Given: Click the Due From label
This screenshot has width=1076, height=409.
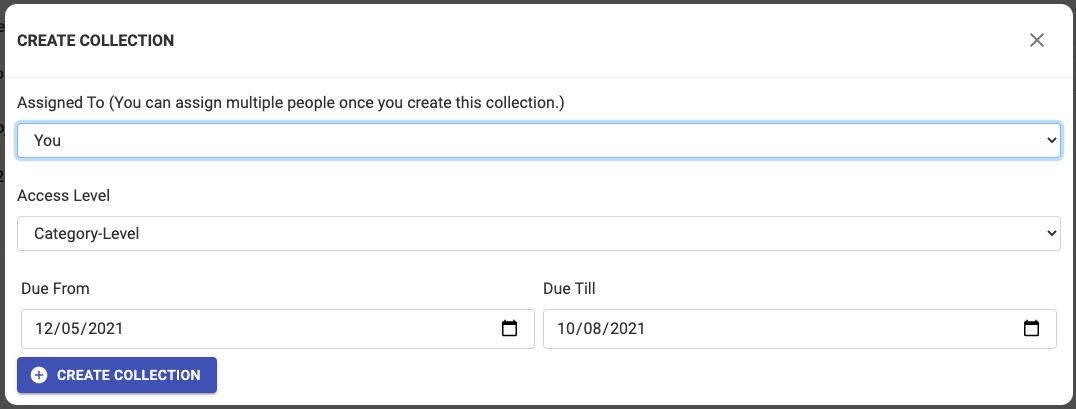Looking at the screenshot, I should tap(55, 289).
